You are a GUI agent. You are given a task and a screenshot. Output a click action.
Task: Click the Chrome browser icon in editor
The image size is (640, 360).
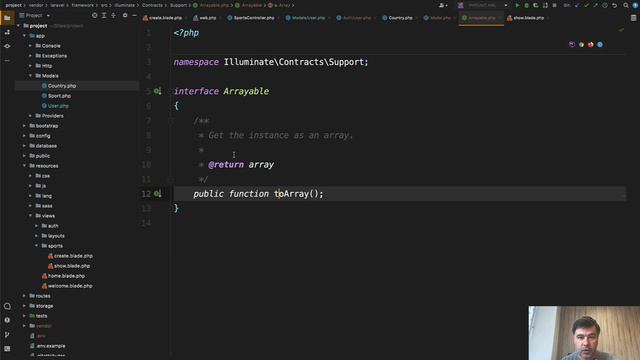coord(581,44)
